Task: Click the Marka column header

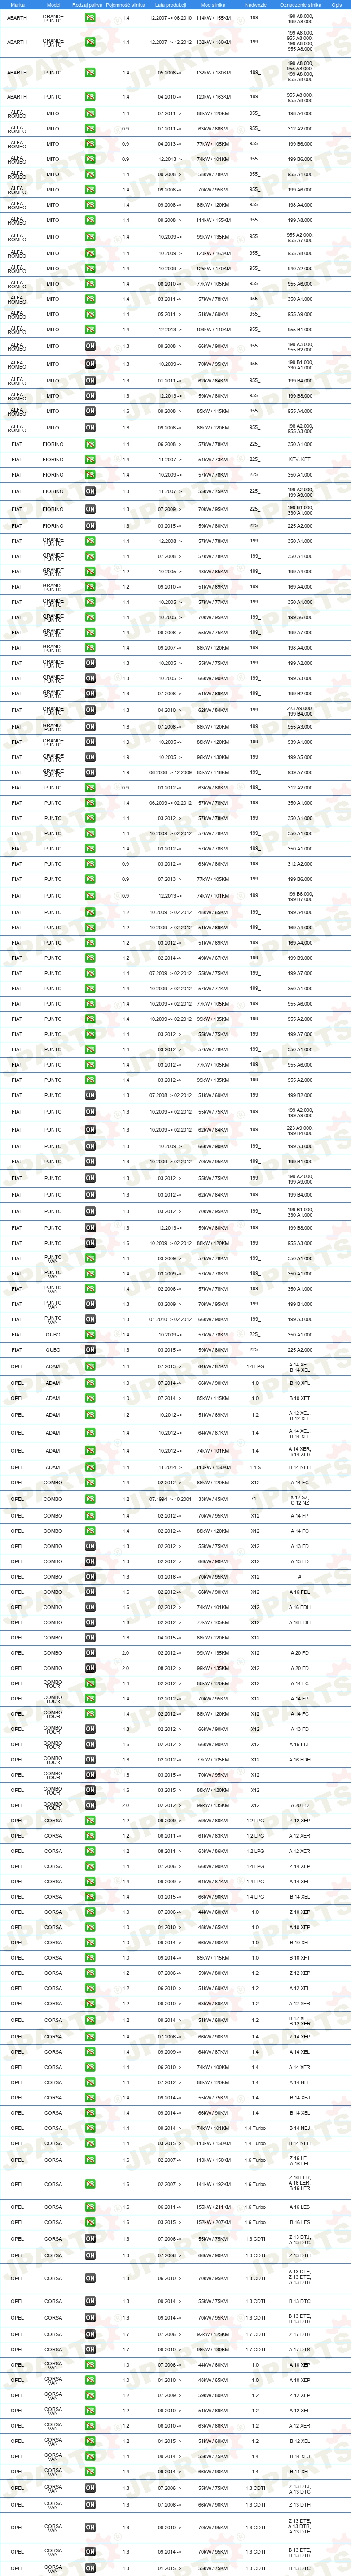Action: [17, 4]
